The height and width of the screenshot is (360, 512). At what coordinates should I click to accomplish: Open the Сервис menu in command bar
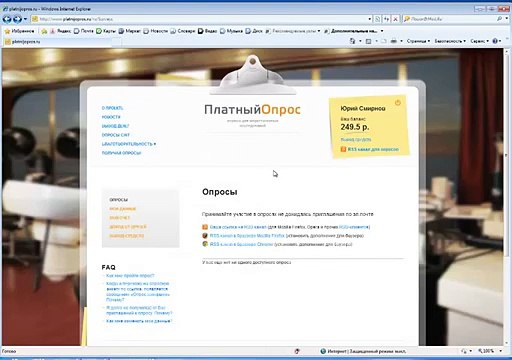[479, 41]
